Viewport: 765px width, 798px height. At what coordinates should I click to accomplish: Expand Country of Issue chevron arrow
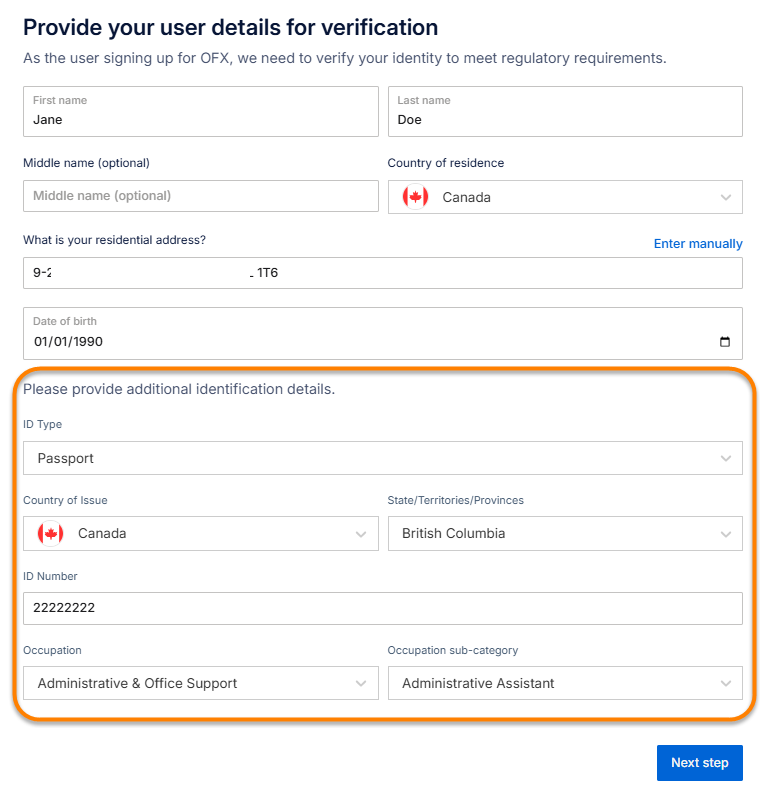point(362,534)
